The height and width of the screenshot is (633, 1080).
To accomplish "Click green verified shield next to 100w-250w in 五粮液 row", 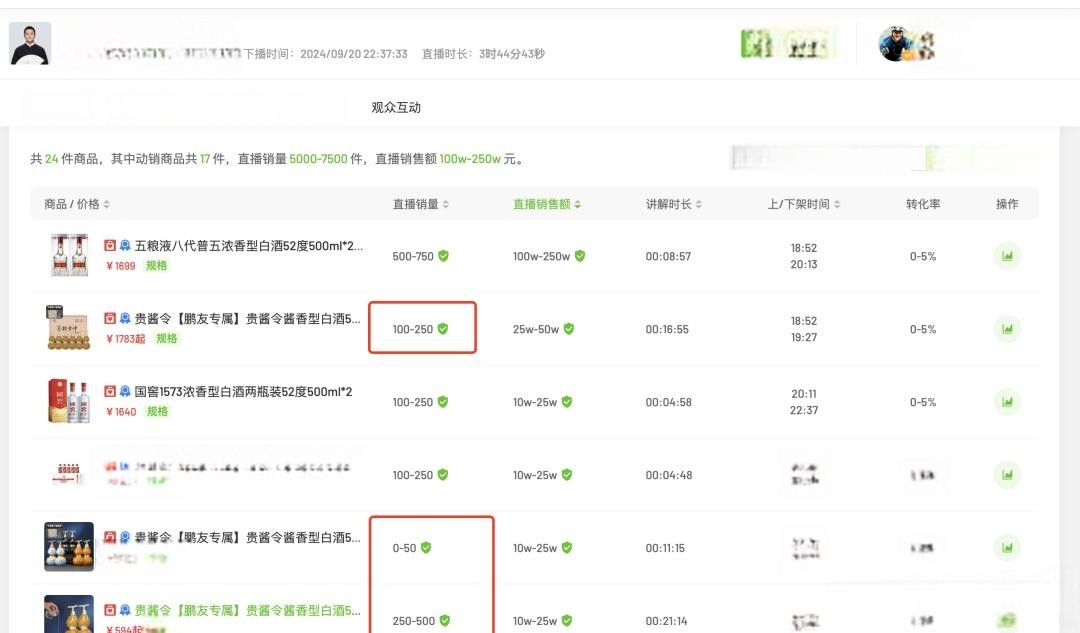I will tap(580, 256).
